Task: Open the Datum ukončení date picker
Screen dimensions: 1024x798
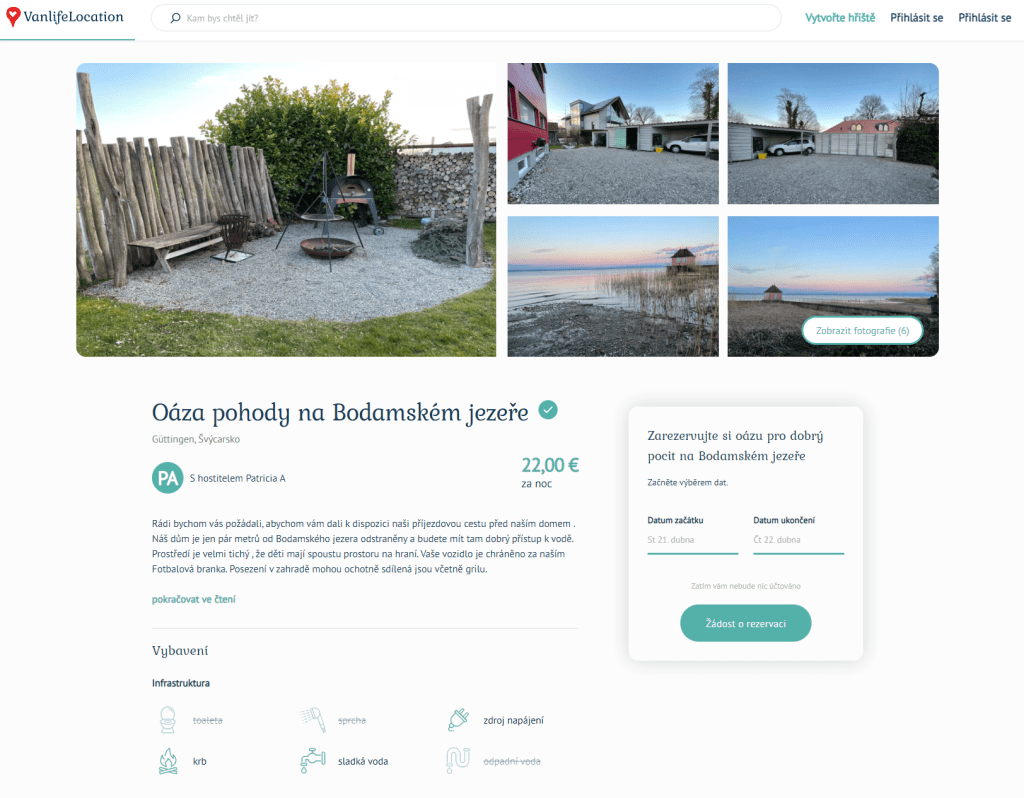Action: click(798, 540)
